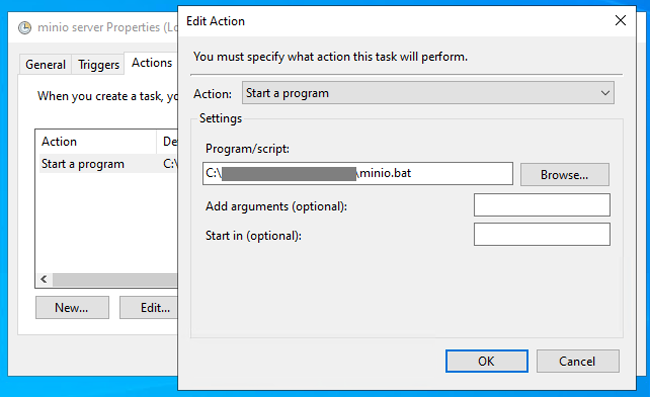The width and height of the screenshot is (650, 397).
Task: Open the Action dropdown chevron
Action: coord(605,93)
